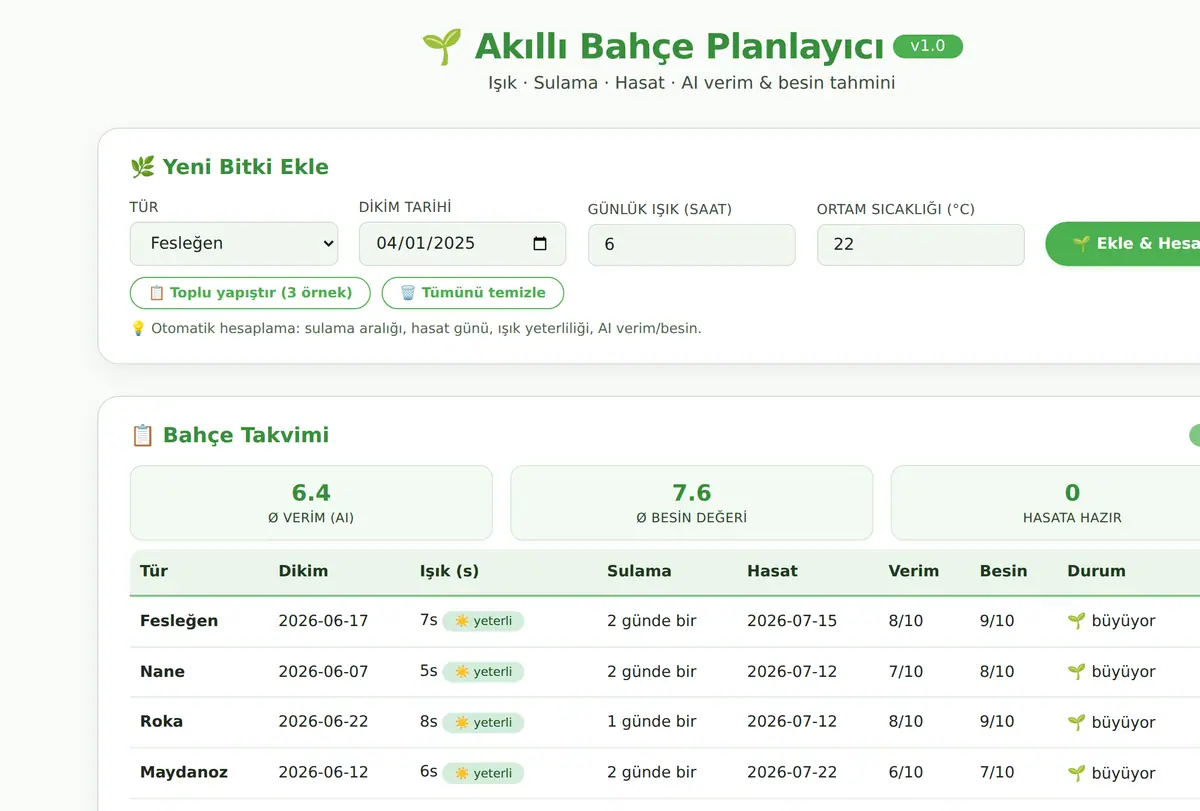This screenshot has height=811, width=1200.
Task: Open the Tür dropdown showing Fesleğen
Action: 234,243
